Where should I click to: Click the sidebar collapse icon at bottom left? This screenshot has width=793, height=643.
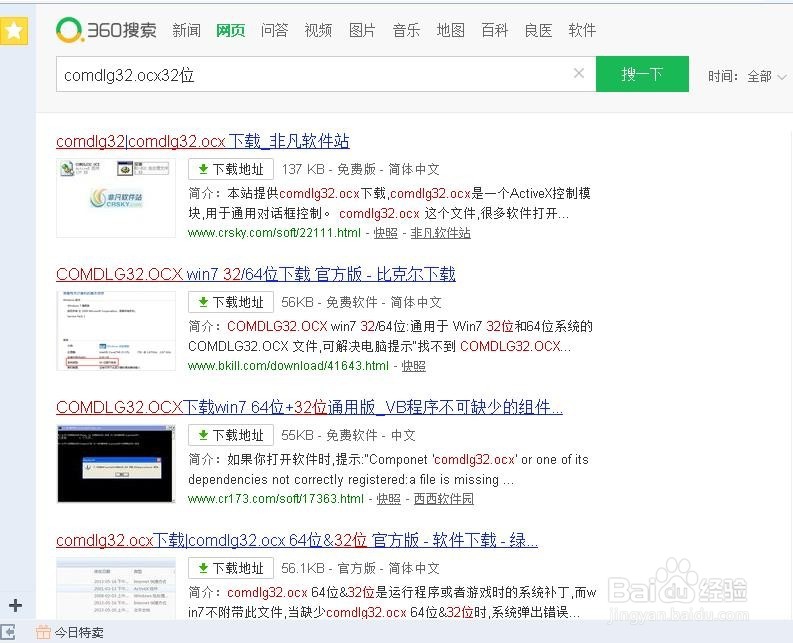(8, 632)
